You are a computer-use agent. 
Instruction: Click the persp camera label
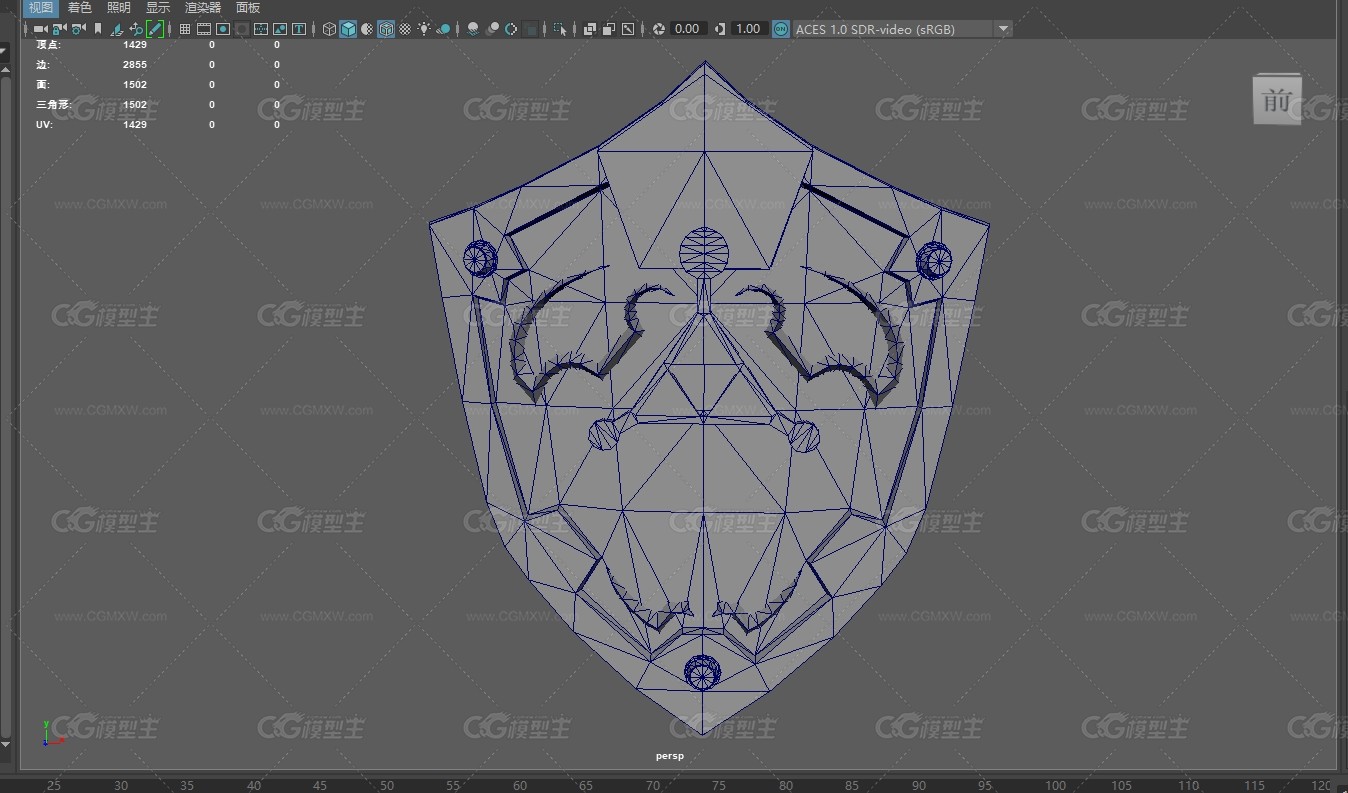(x=670, y=756)
